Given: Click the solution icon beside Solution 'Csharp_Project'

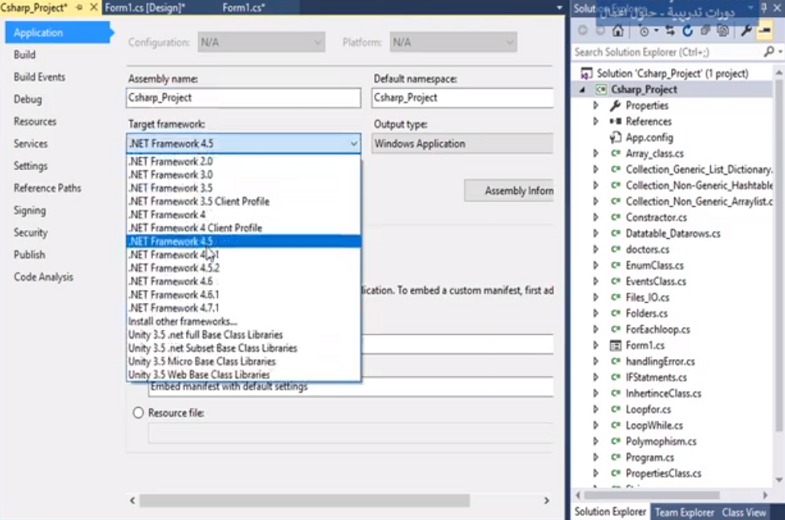Looking at the screenshot, I should tap(586, 74).
